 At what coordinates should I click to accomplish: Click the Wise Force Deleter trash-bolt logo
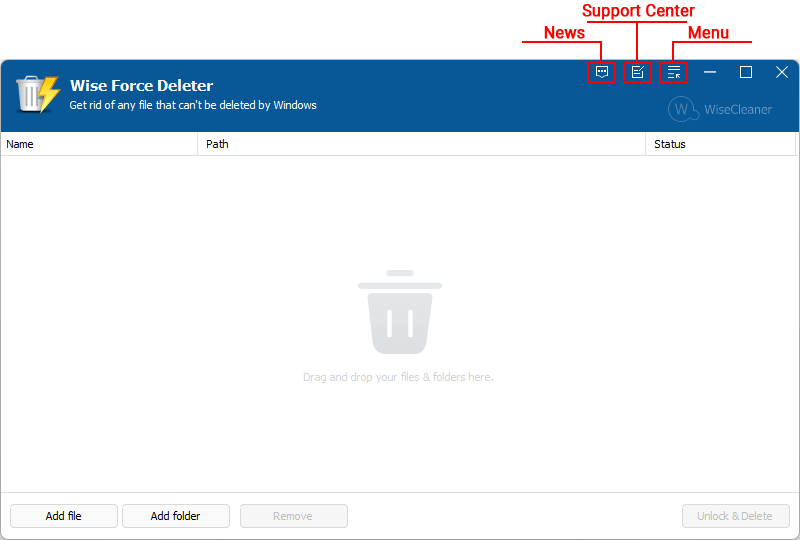click(38, 94)
